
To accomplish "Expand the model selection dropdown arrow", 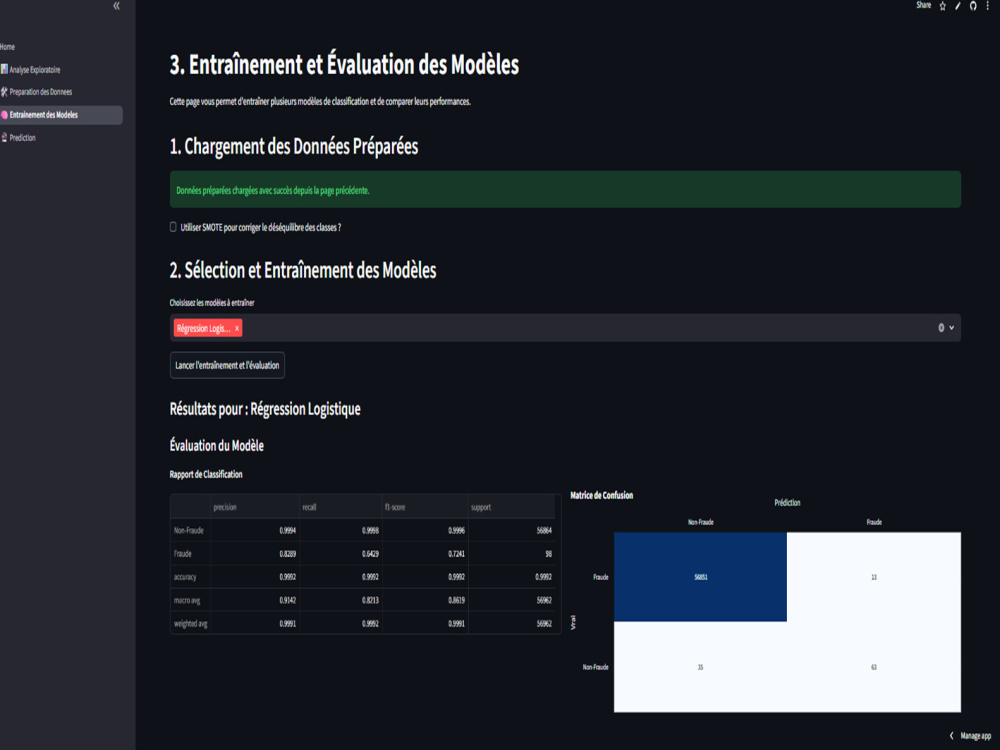I will click(x=952, y=328).
